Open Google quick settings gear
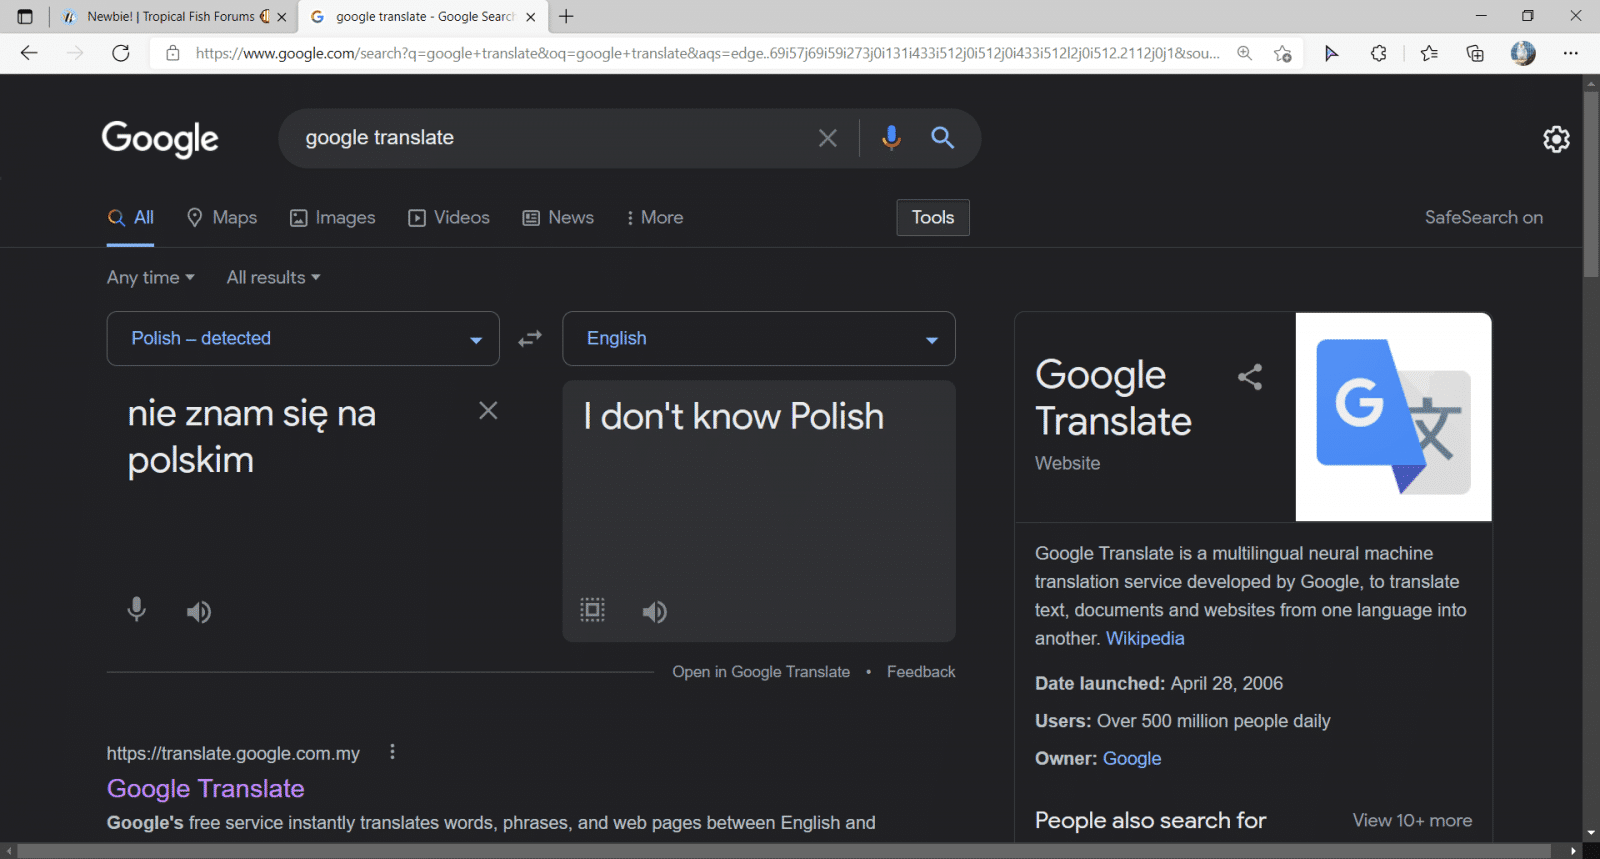This screenshot has width=1600, height=859. tap(1556, 139)
